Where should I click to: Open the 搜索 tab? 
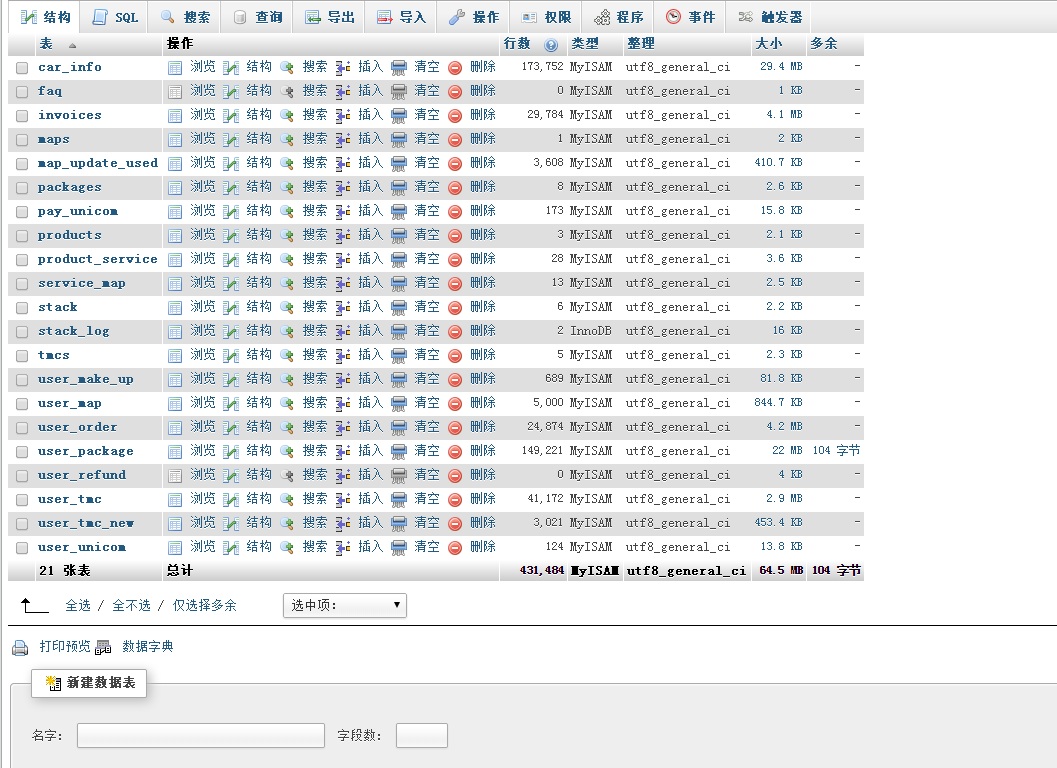point(185,17)
